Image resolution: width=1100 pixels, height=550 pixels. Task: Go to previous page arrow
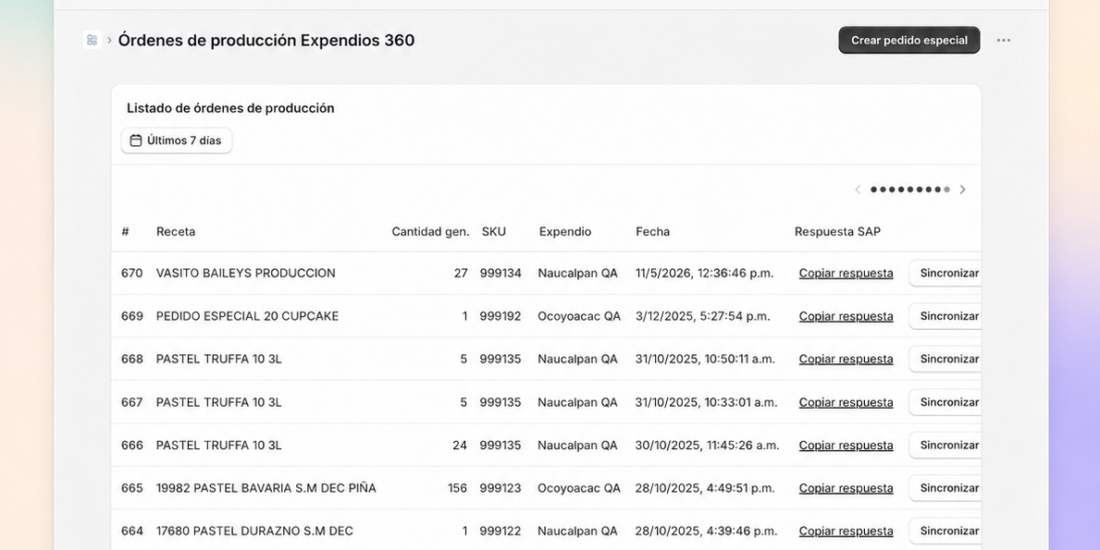[857, 189]
